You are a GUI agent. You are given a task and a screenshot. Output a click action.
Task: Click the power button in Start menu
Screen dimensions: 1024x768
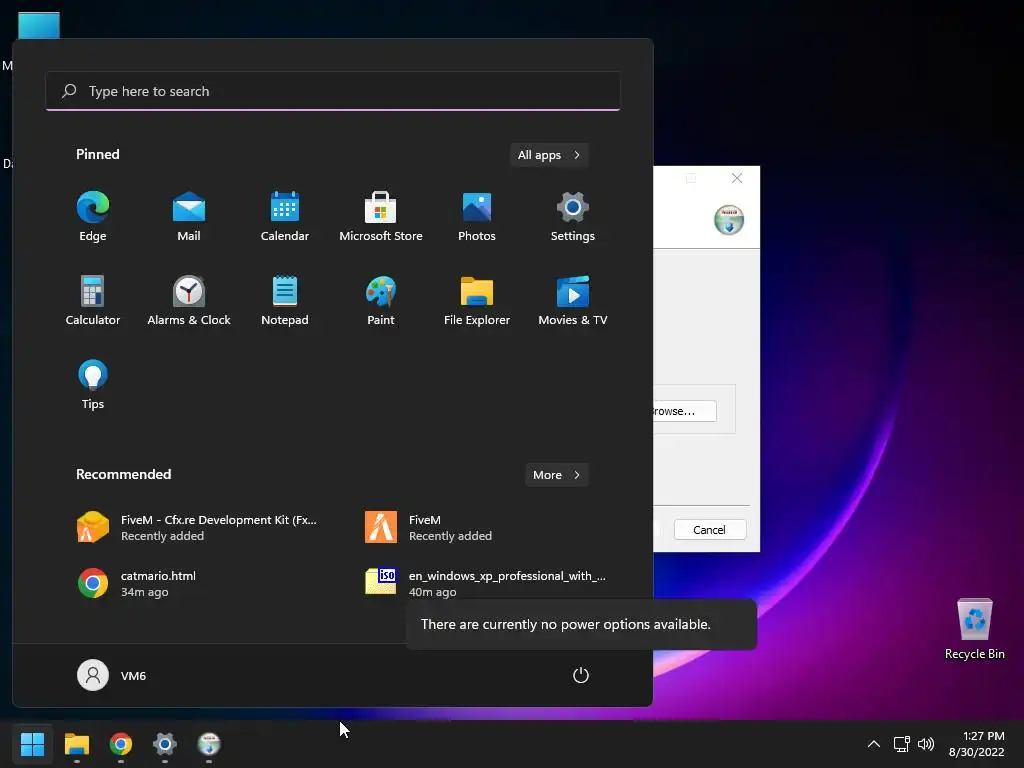tap(581, 675)
